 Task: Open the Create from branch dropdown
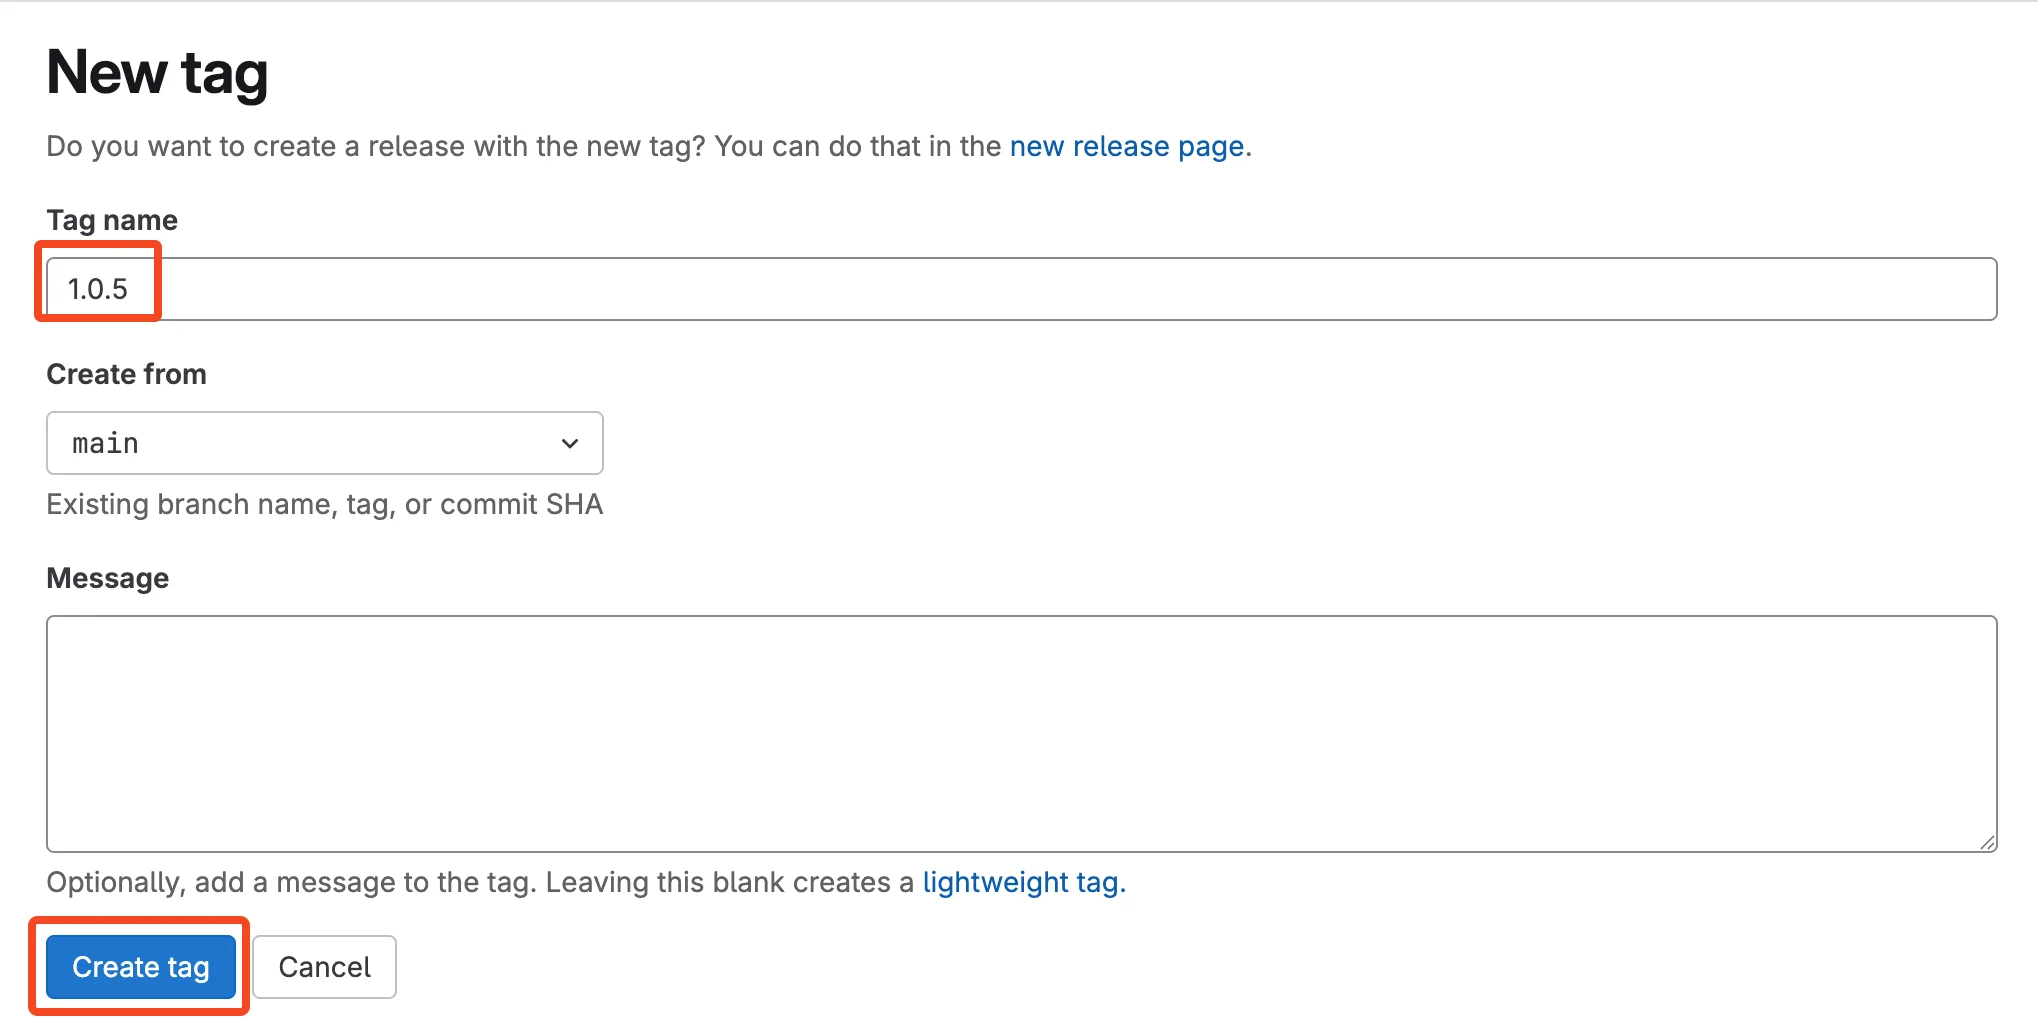point(324,443)
